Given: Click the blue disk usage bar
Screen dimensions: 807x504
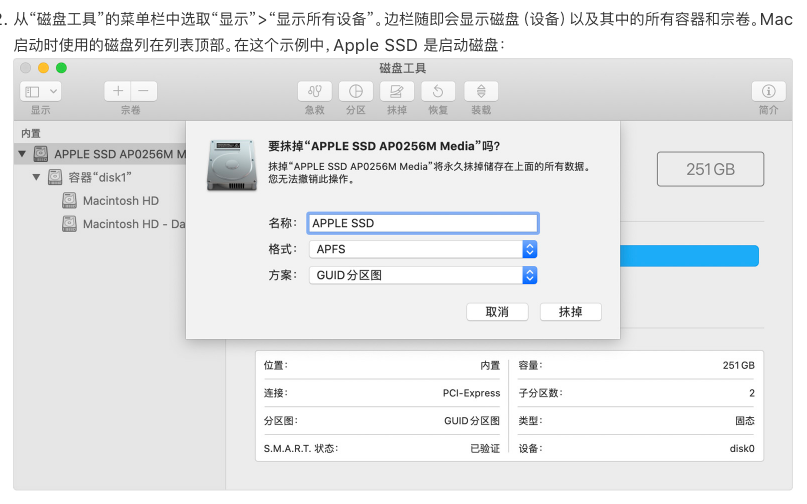Looking at the screenshot, I should pyautogui.click(x=689, y=256).
